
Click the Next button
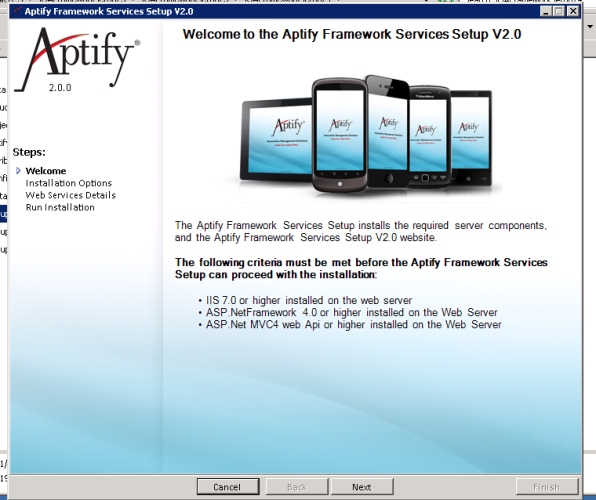click(x=362, y=487)
